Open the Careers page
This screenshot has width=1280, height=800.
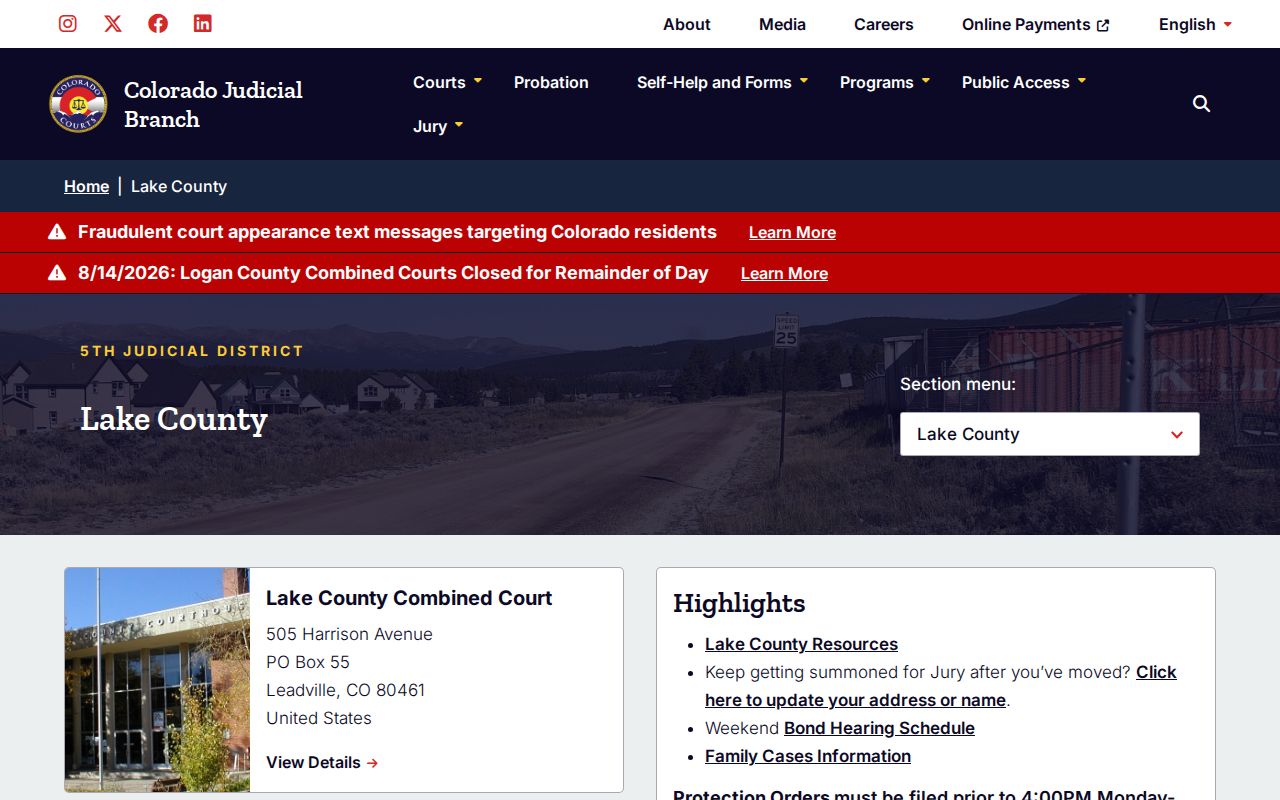[x=884, y=24]
